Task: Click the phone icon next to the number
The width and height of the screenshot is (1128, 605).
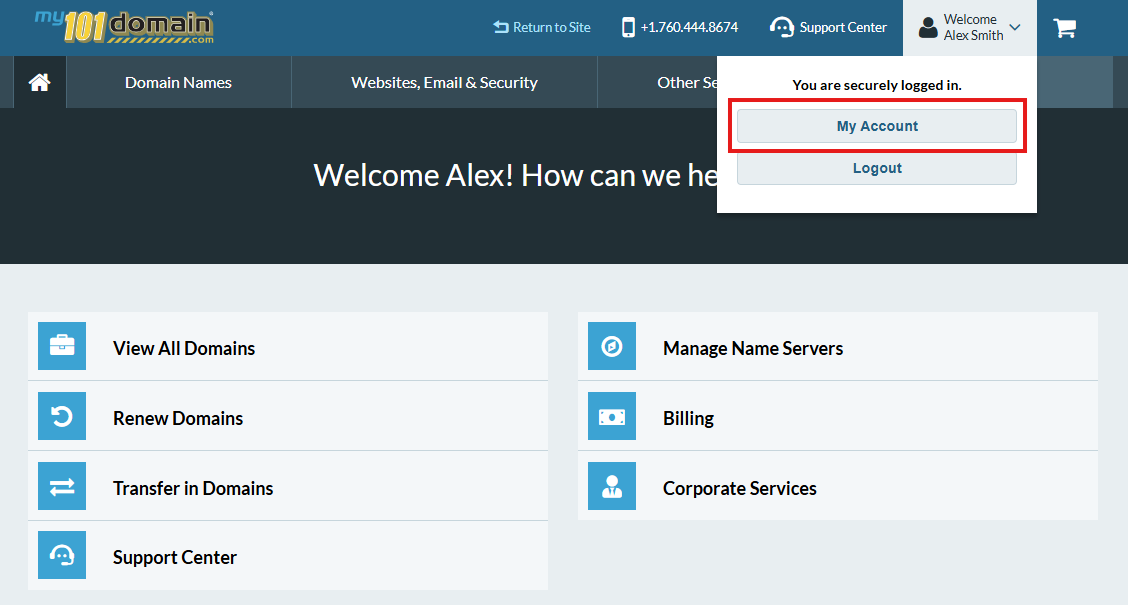Action: click(626, 28)
